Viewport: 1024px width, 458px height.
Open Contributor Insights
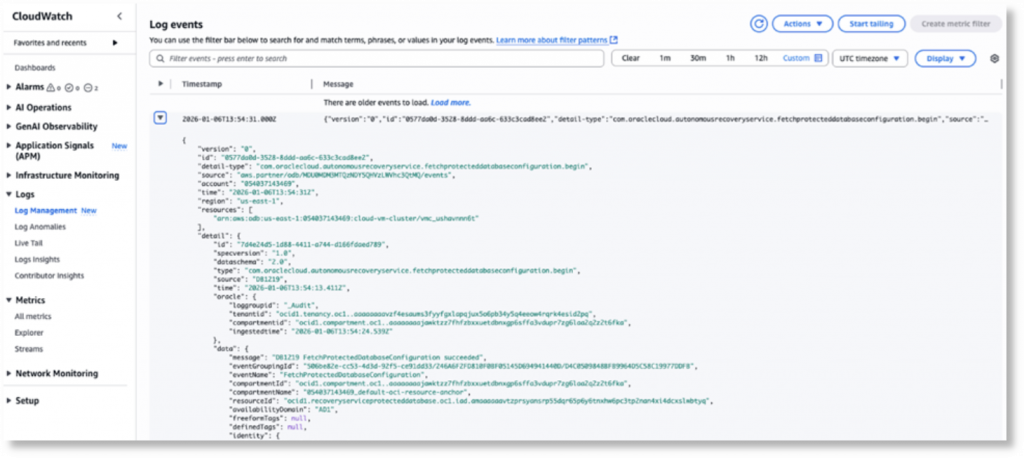[49, 276]
